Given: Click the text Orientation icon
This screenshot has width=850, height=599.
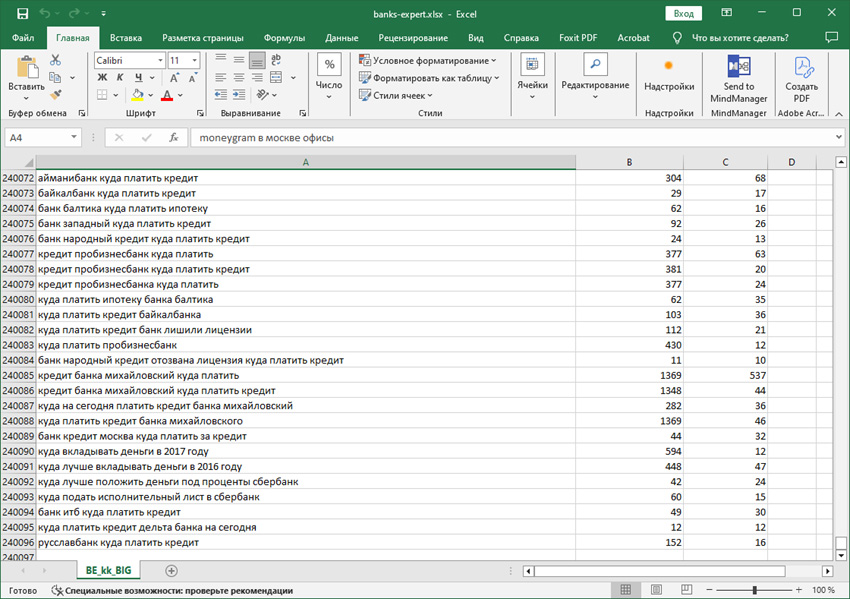Looking at the screenshot, I should [263, 95].
